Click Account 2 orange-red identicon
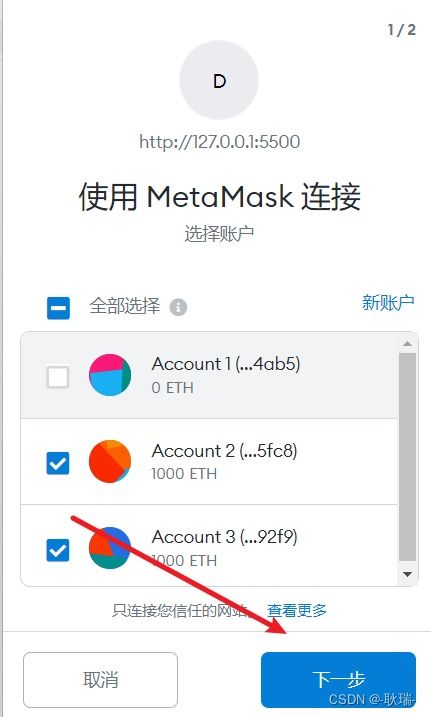The height and width of the screenshot is (717, 431). (x=110, y=461)
